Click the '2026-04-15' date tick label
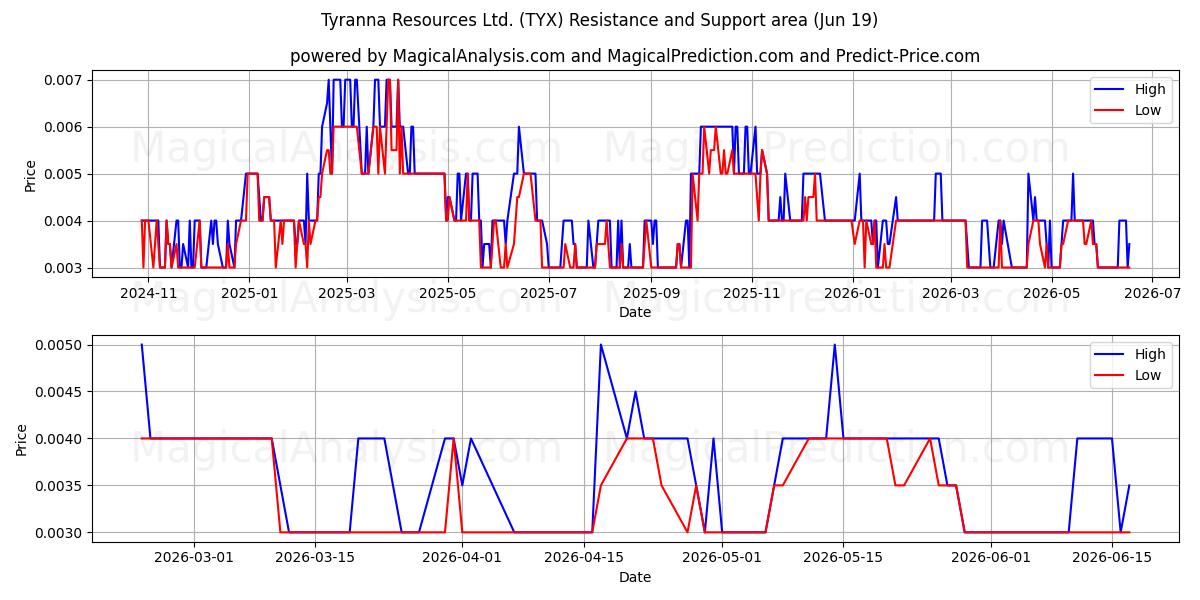1200x600 pixels. [583, 558]
